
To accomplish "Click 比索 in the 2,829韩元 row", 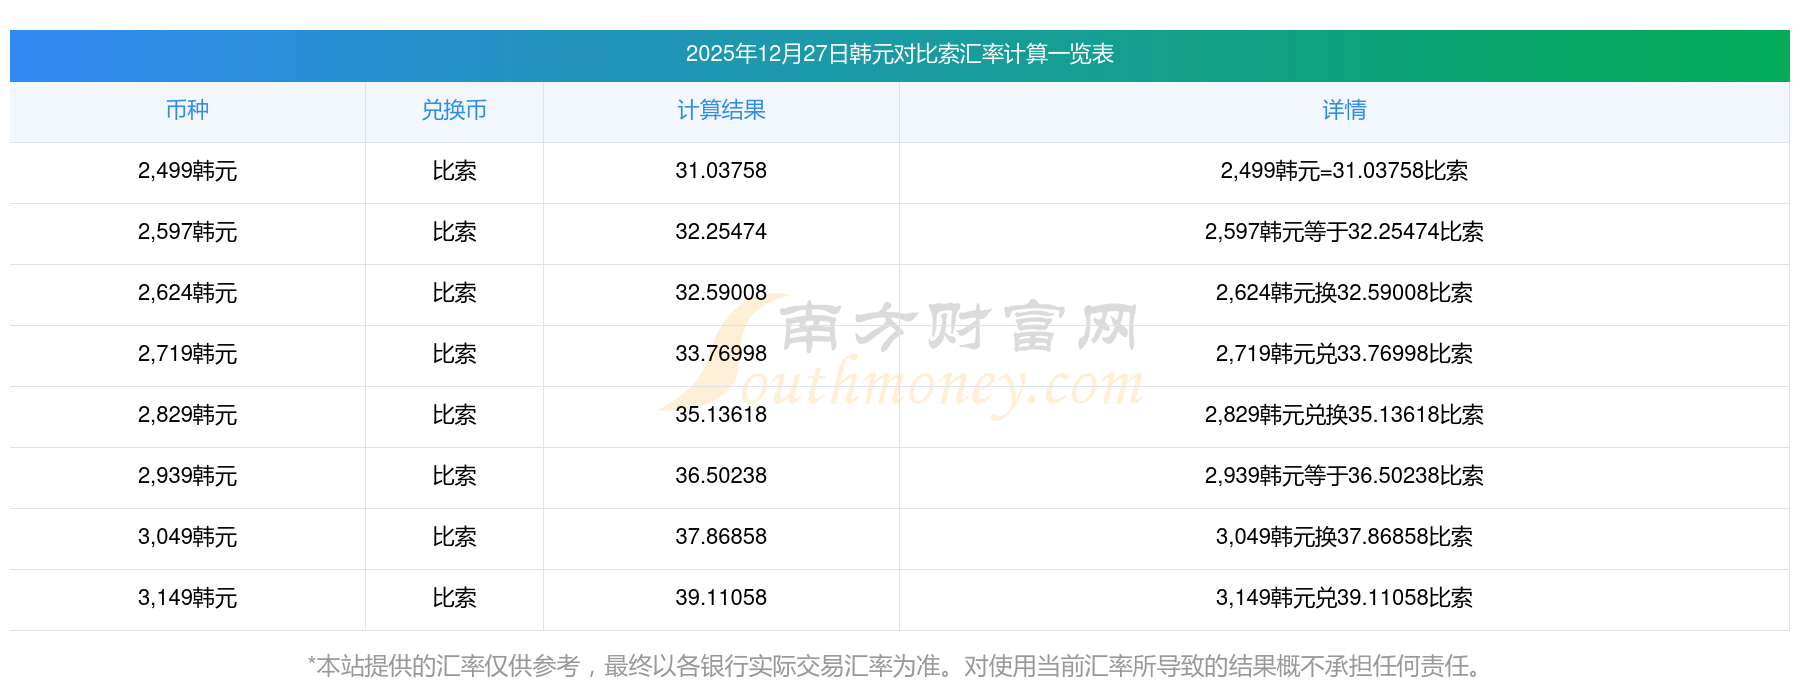I will (x=454, y=415).
